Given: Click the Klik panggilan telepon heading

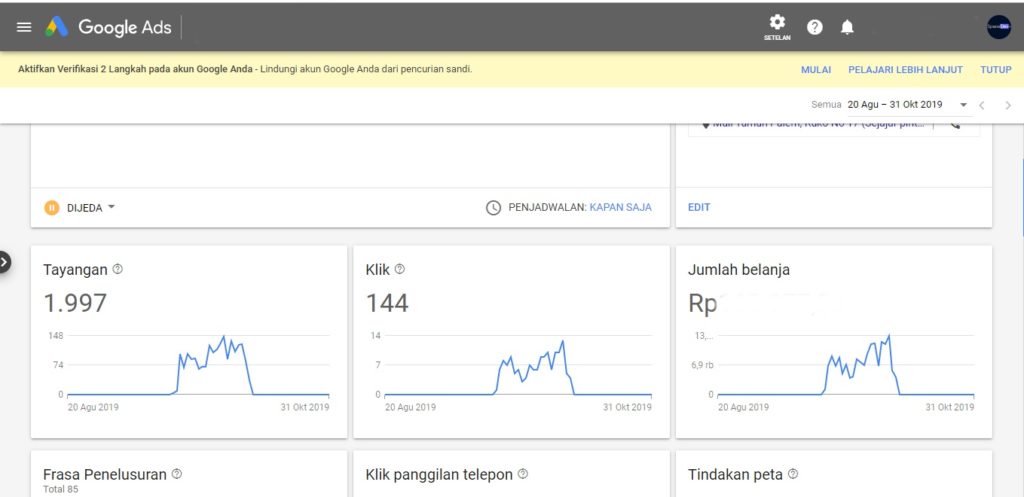Looking at the screenshot, I should coord(439,475).
